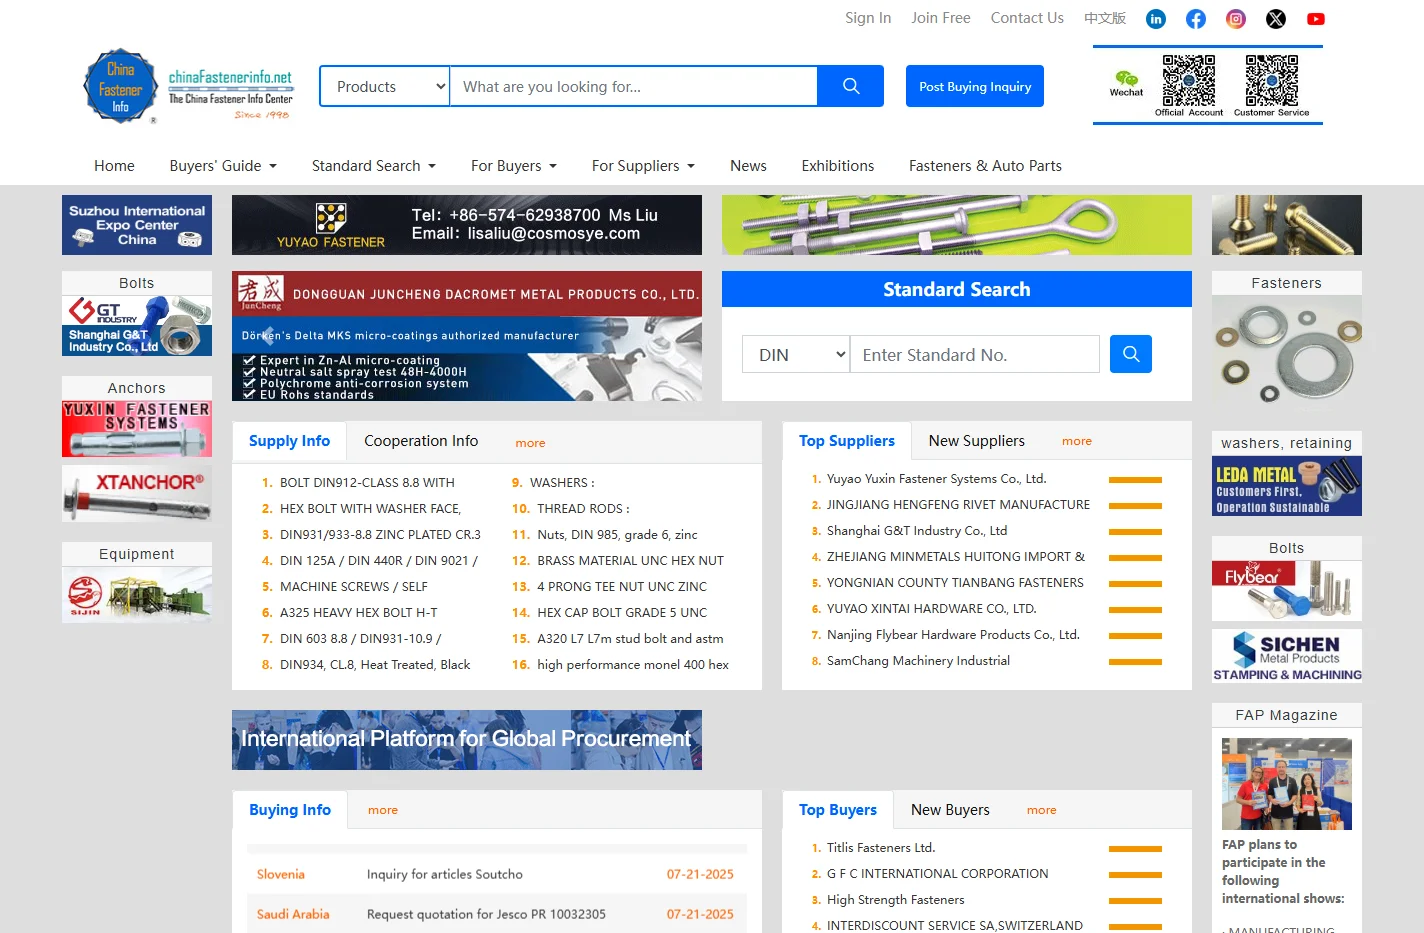This screenshot has height=933, width=1424.
Task: Click the 'What are you looking for' search field
Action: pos(634,86)
